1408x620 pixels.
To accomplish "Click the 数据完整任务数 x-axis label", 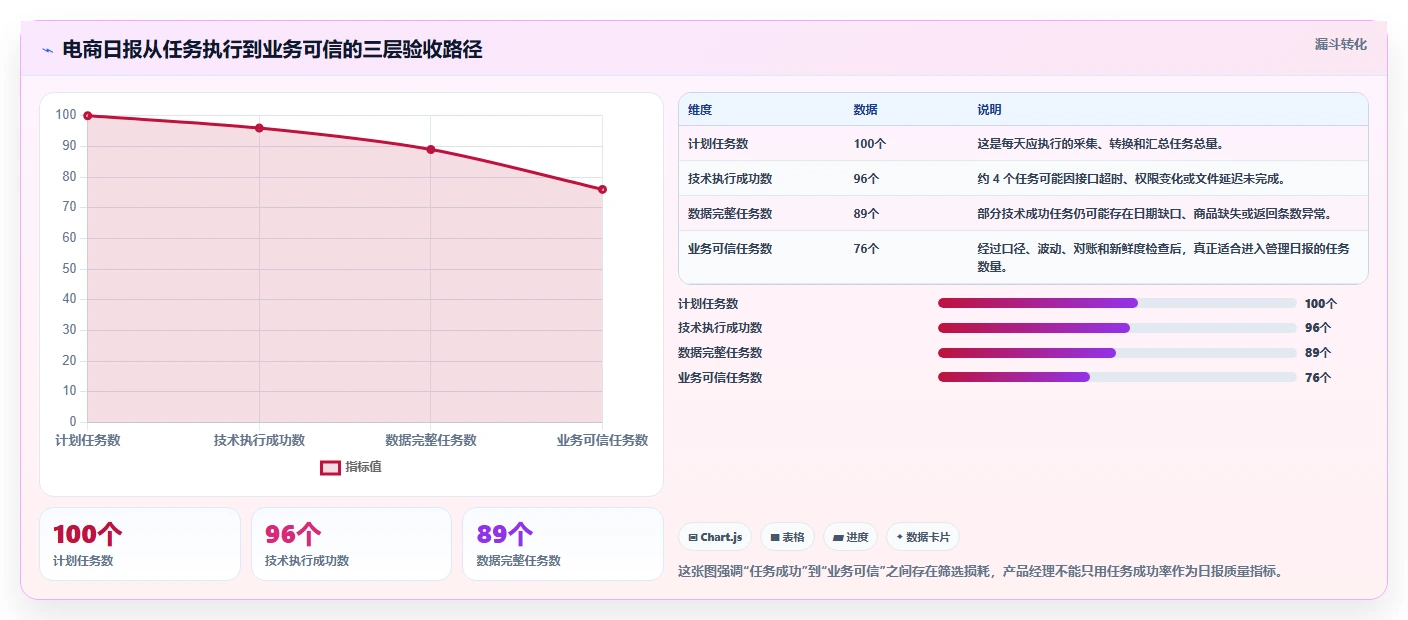I will 430,440.
